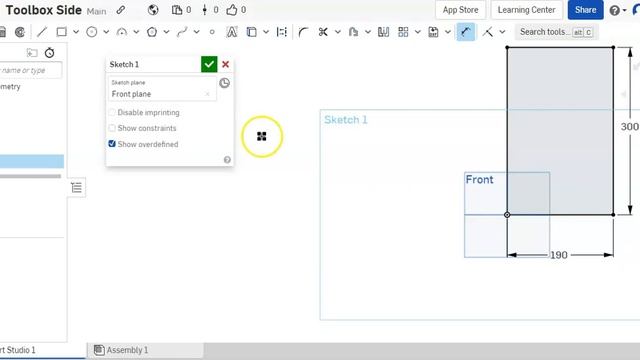The image size is (640, 360).
Task: Expand the circle tool dropdown arrow
Action: (x=106, y=32)
